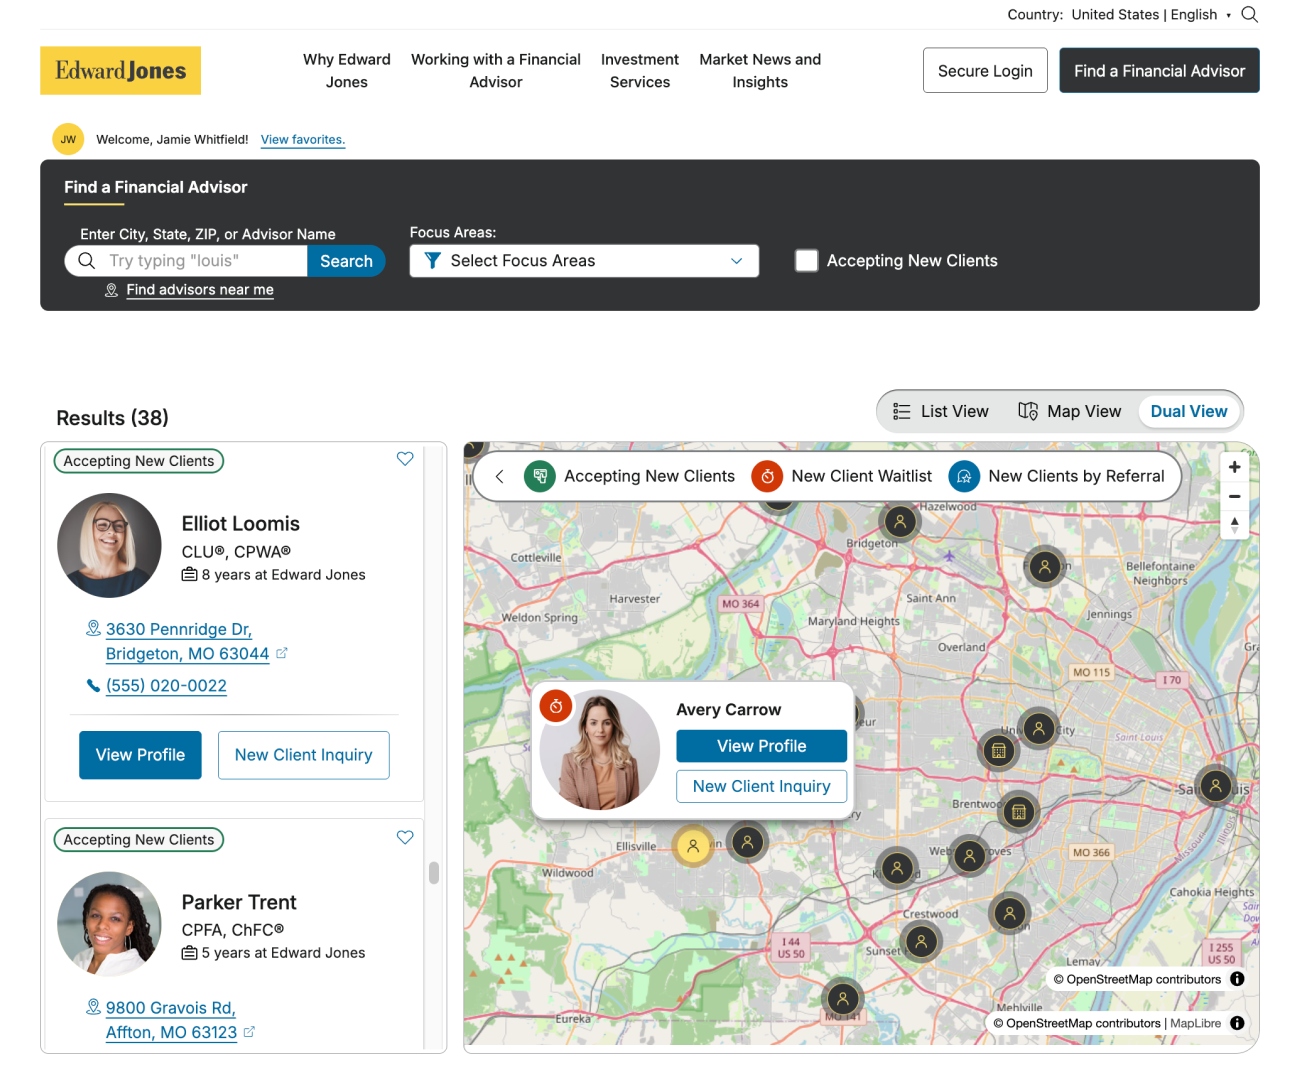Click the JW user avatar badge
1296x1074 pixels.
point(68,139)
